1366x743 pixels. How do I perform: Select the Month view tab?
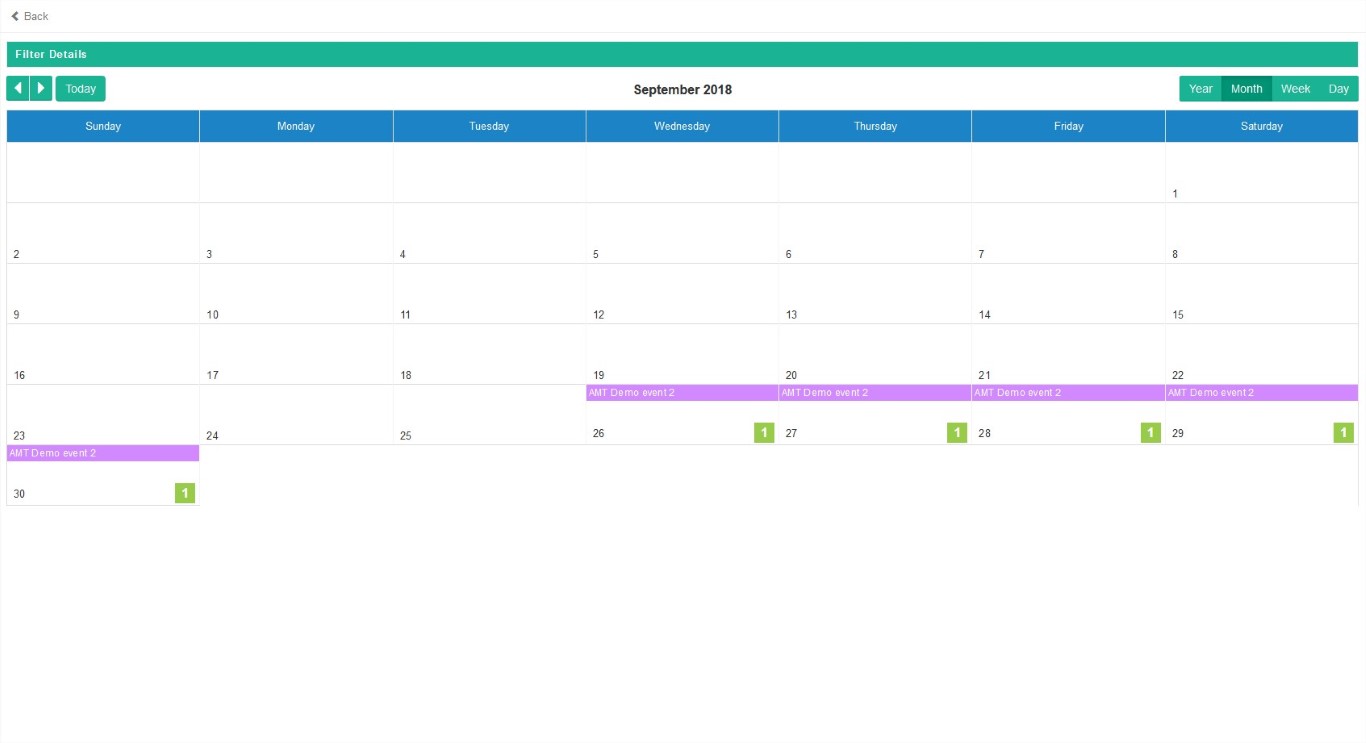1246,89
